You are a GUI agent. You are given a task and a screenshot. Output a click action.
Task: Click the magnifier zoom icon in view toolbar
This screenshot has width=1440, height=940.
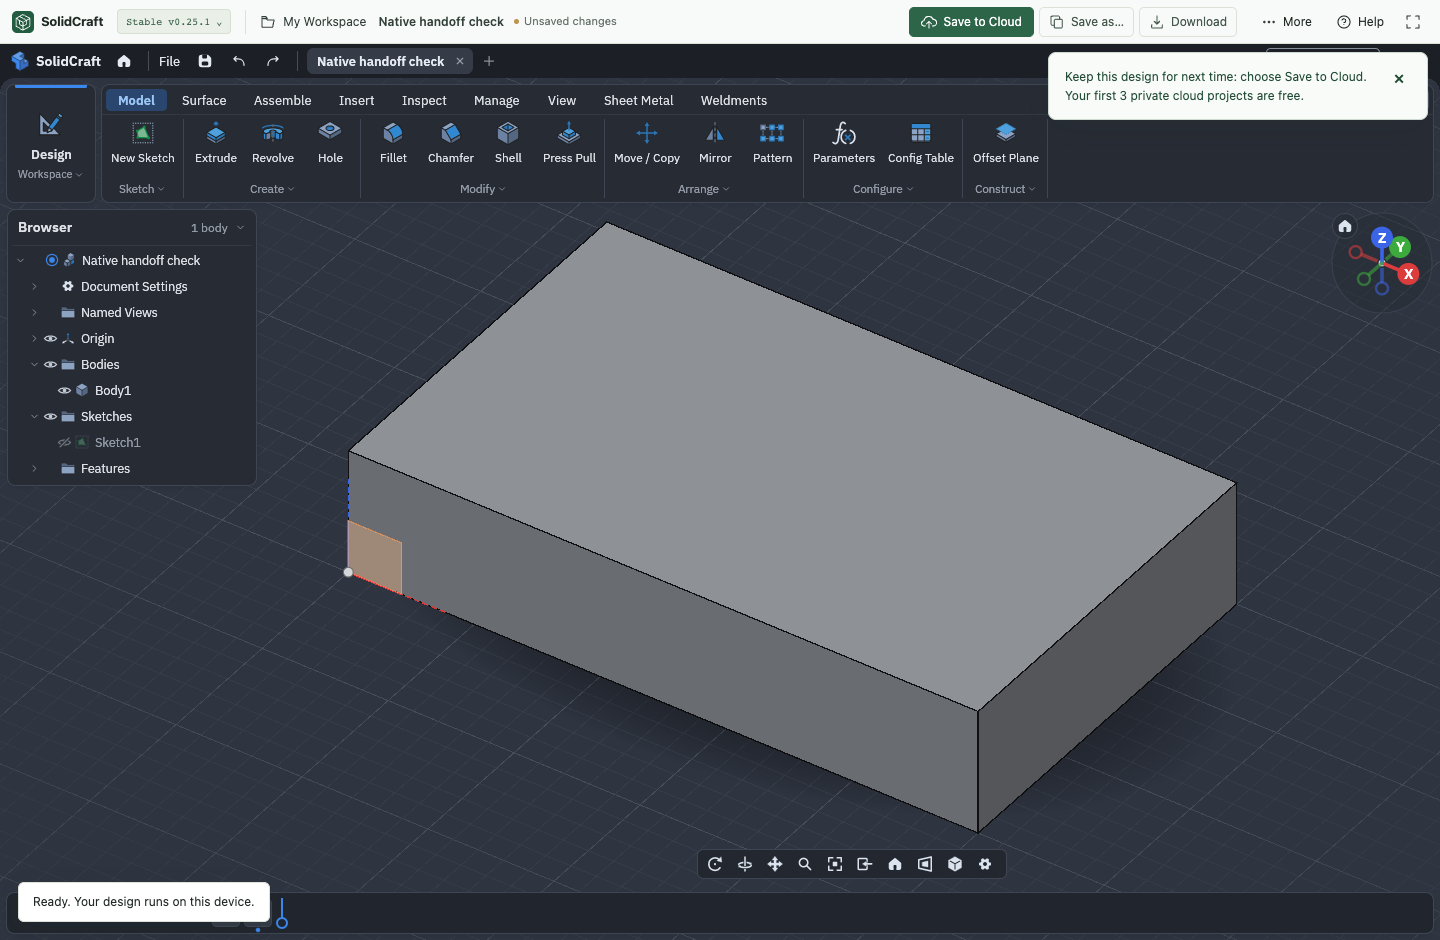pyautogui.click(x=805, y=864)
